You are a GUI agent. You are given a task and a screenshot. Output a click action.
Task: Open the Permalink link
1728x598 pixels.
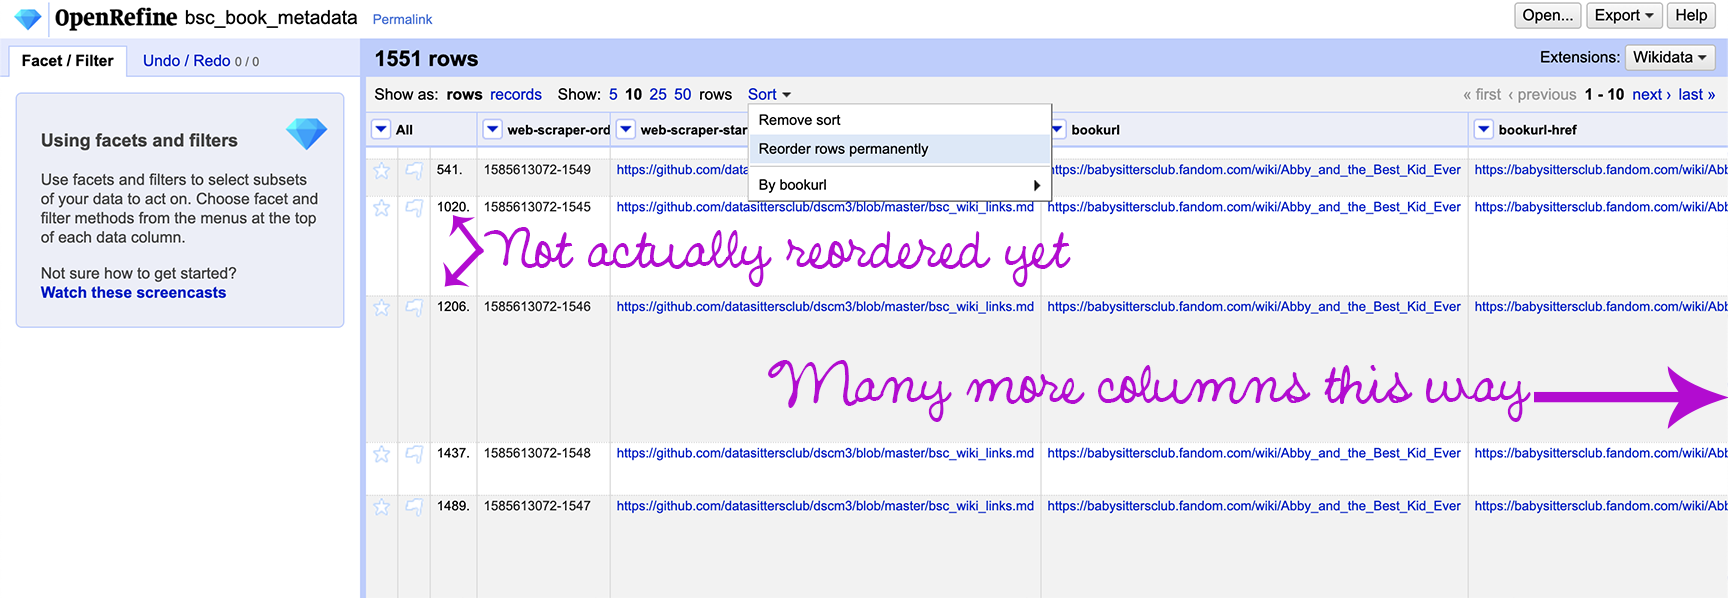coord(402,19)
